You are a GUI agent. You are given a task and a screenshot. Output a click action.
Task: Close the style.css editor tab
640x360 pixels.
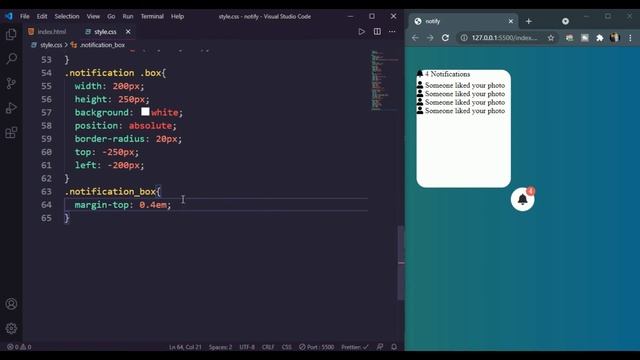coord(128,31)
